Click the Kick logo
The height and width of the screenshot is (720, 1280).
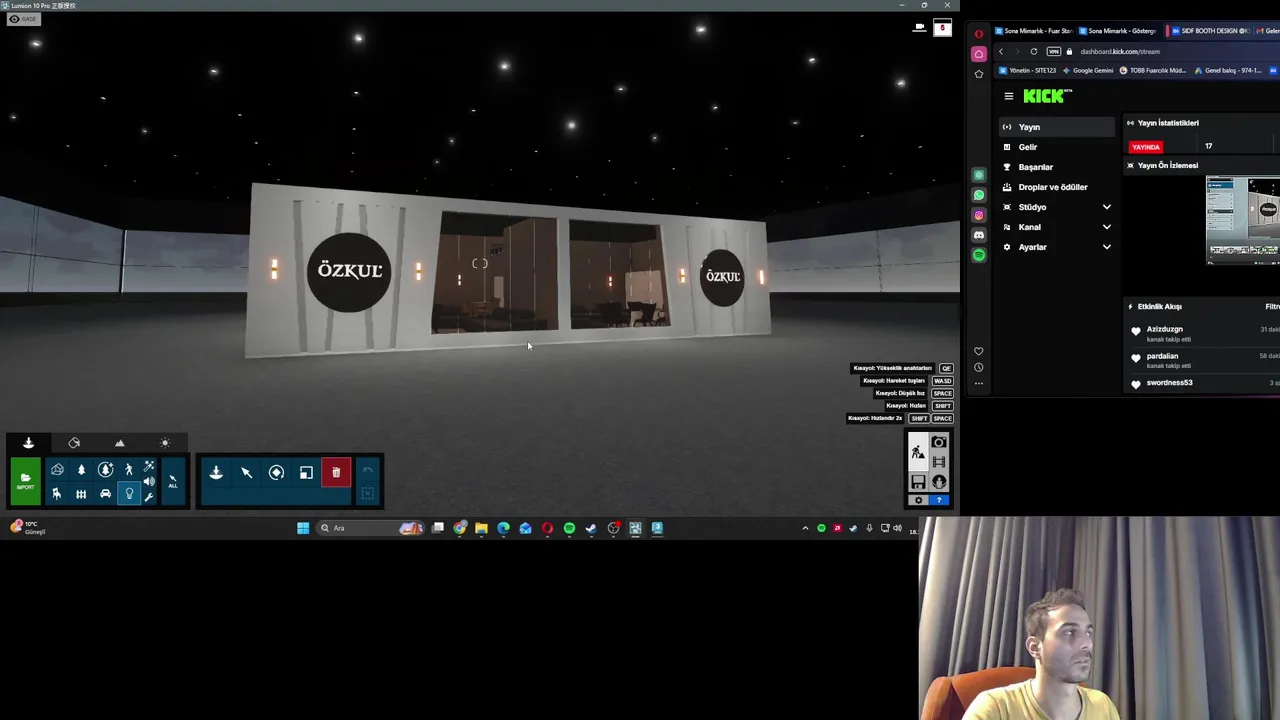click(x=1046, y=96)
